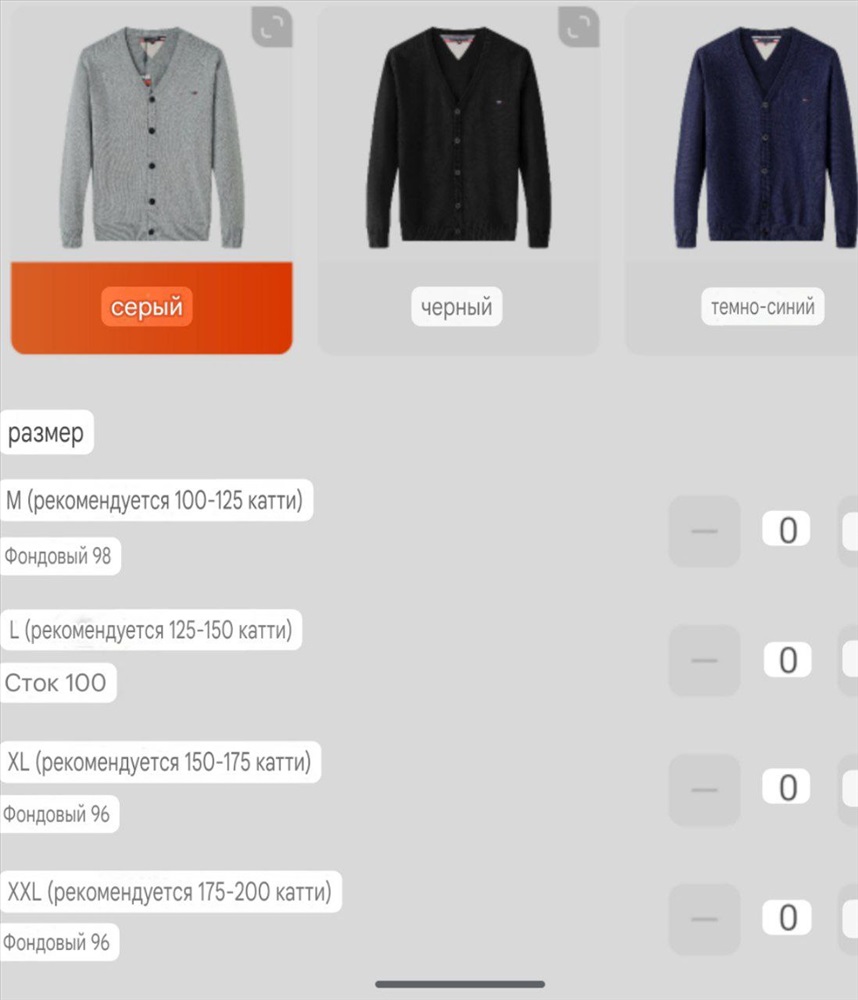Click the size M quantity field

click(787, 529)
